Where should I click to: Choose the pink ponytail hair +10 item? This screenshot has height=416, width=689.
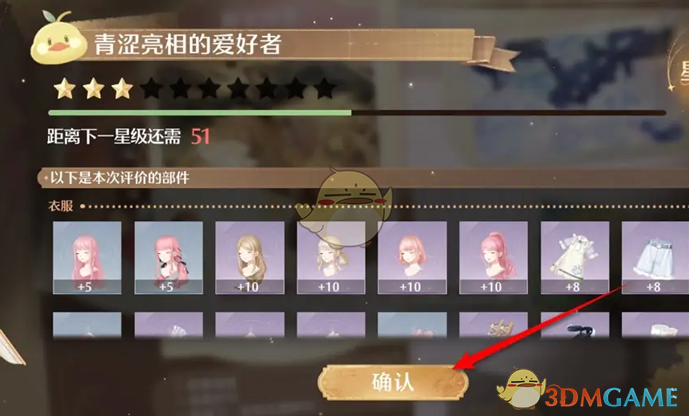coord(493,257)
